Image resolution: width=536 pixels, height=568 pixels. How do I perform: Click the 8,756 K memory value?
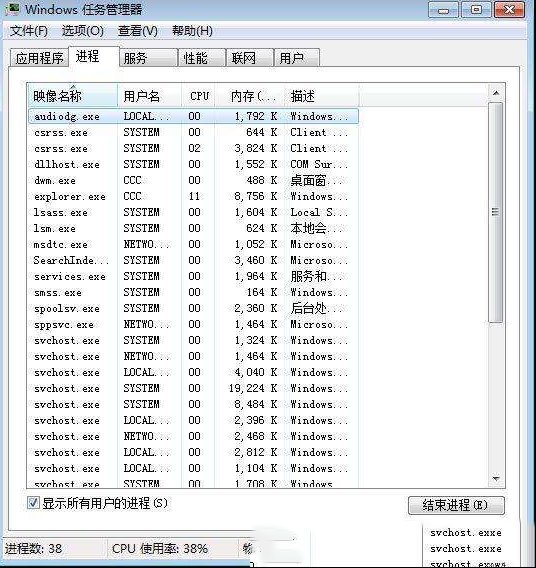pos(256,196)
